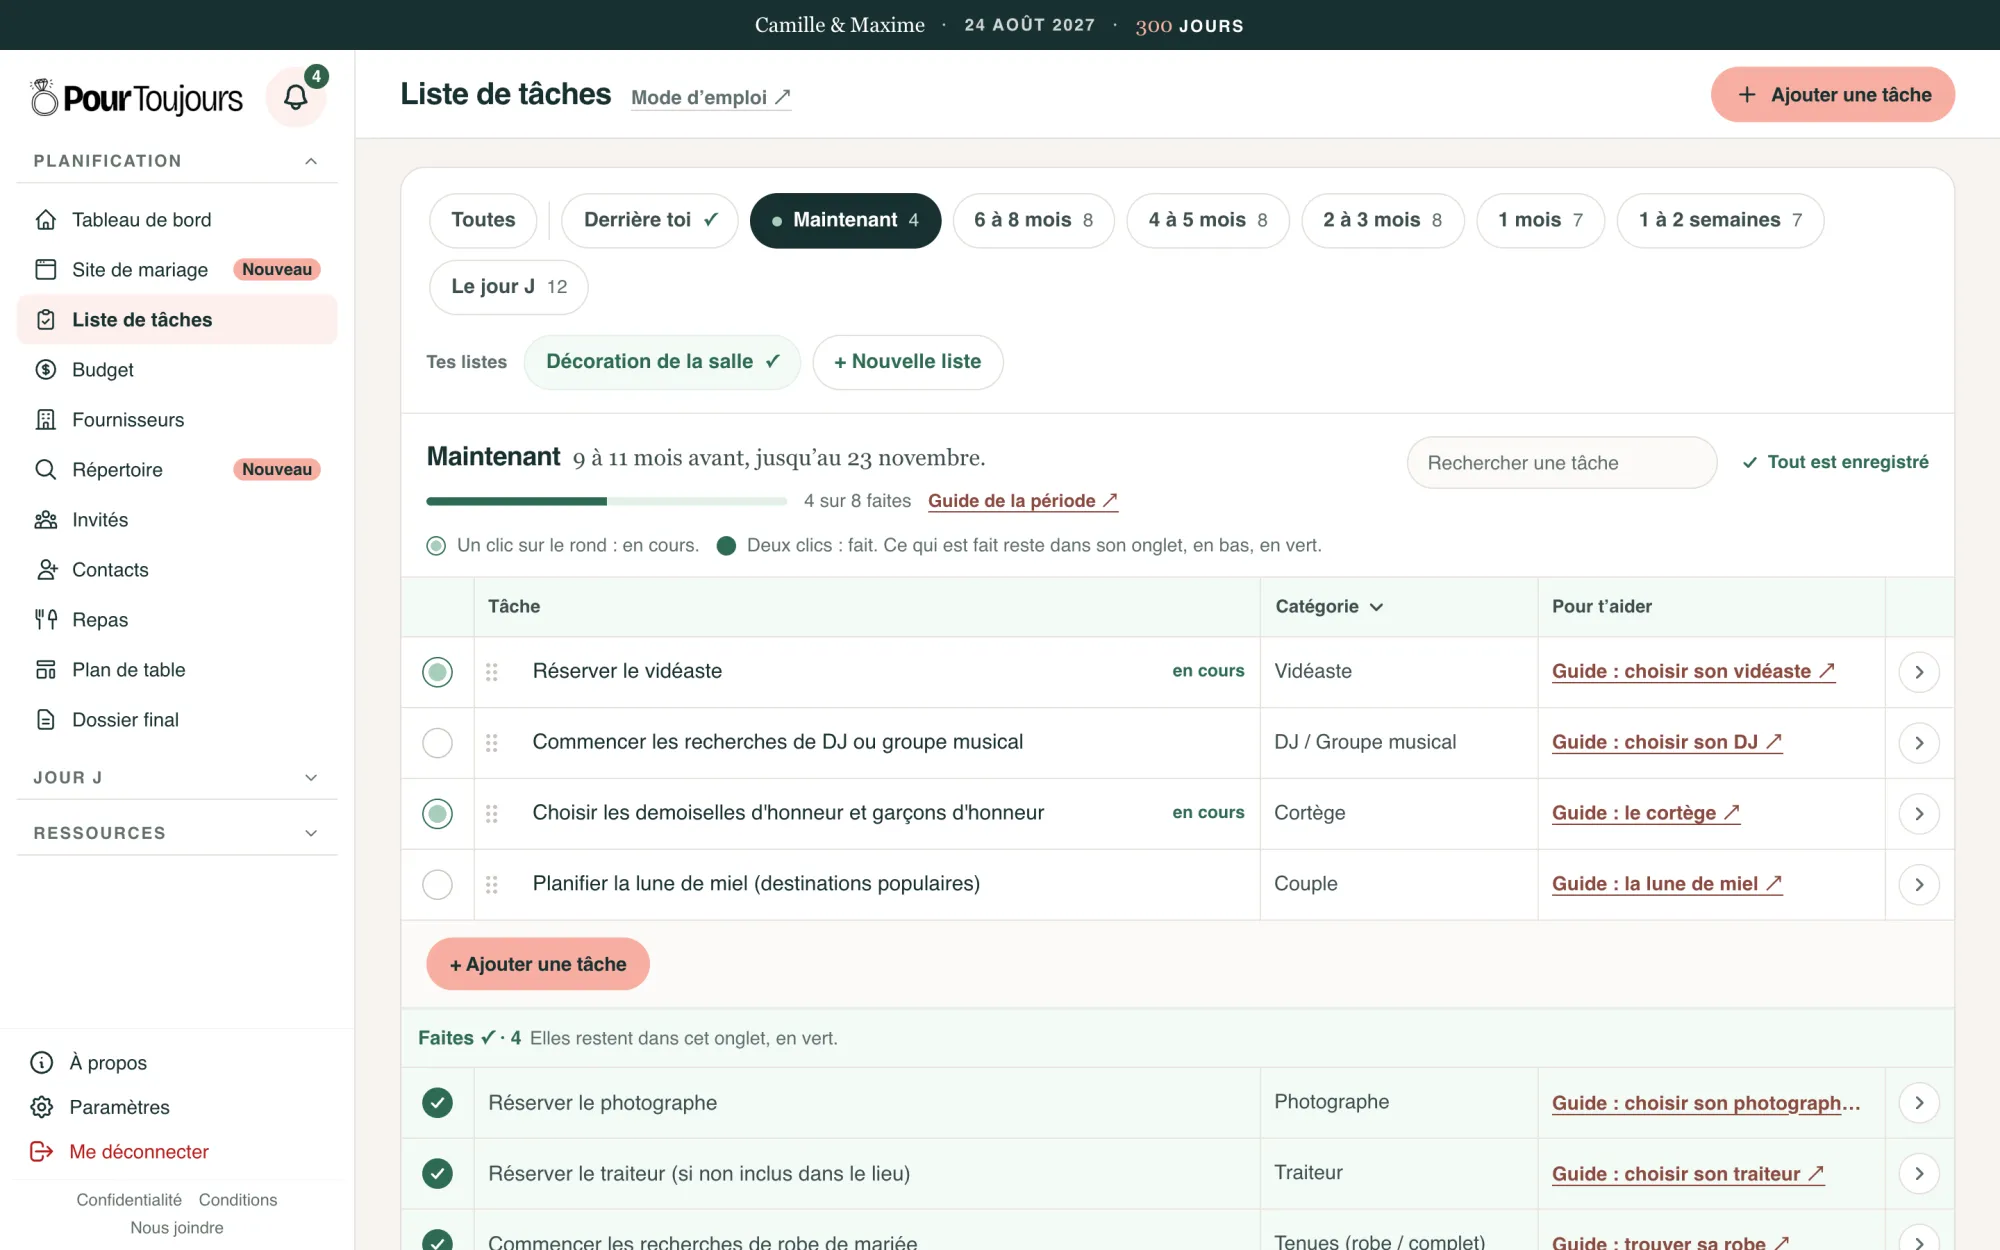Click the Nouvelle liste button

[908, 362]
